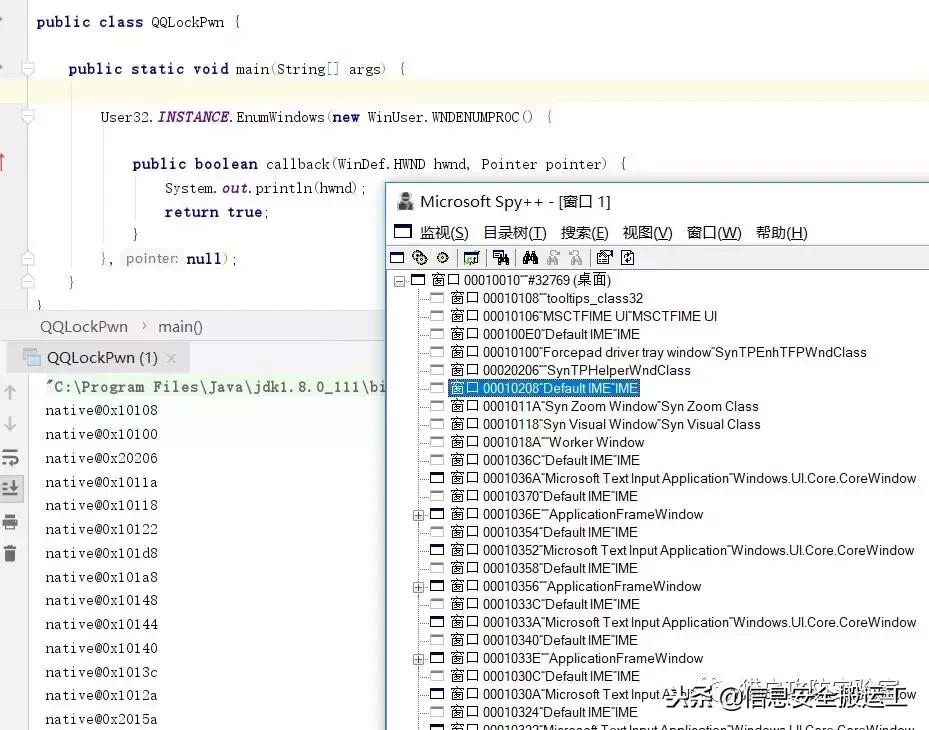Open the Processes view using the gears icon

[419, 257]
